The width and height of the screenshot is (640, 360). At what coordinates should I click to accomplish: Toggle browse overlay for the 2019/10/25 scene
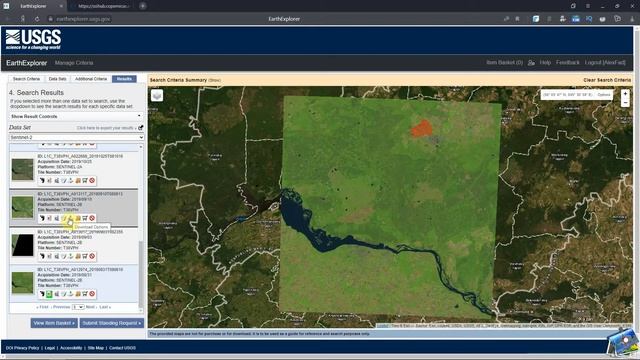49,180
